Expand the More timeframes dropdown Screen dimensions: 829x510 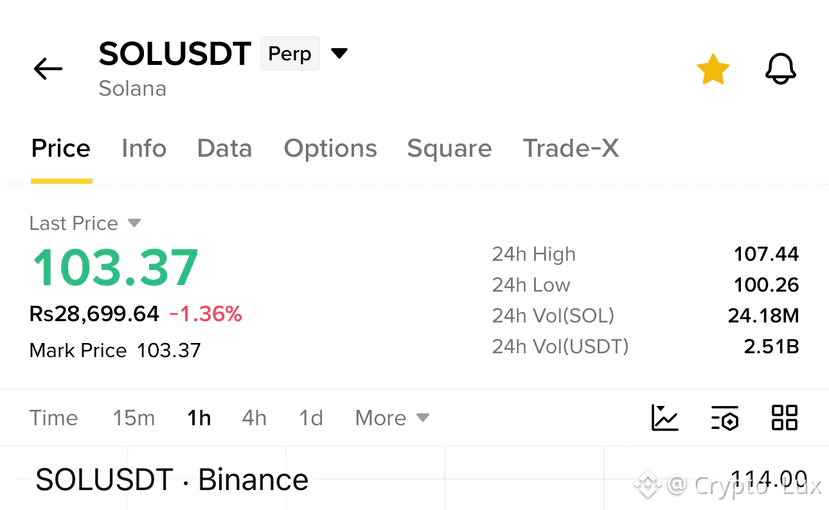[x=392, y=418]
